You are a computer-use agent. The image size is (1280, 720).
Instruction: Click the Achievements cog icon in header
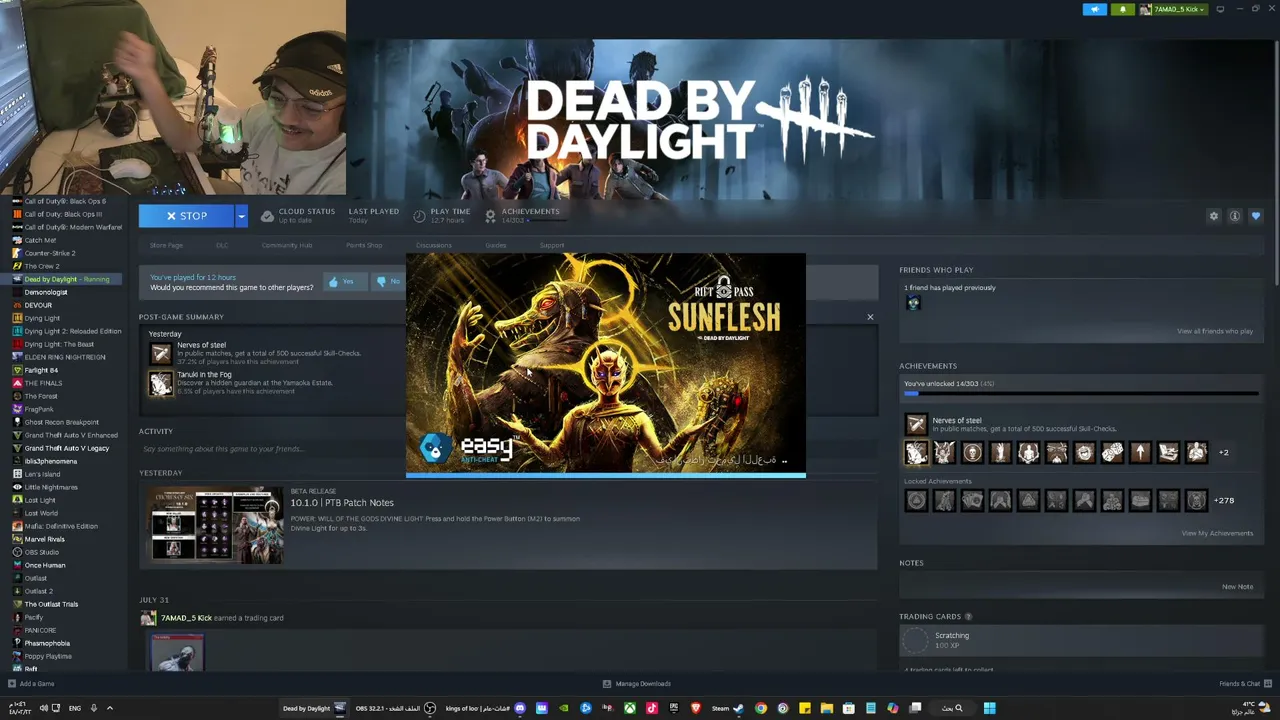[x=490, y=216]
